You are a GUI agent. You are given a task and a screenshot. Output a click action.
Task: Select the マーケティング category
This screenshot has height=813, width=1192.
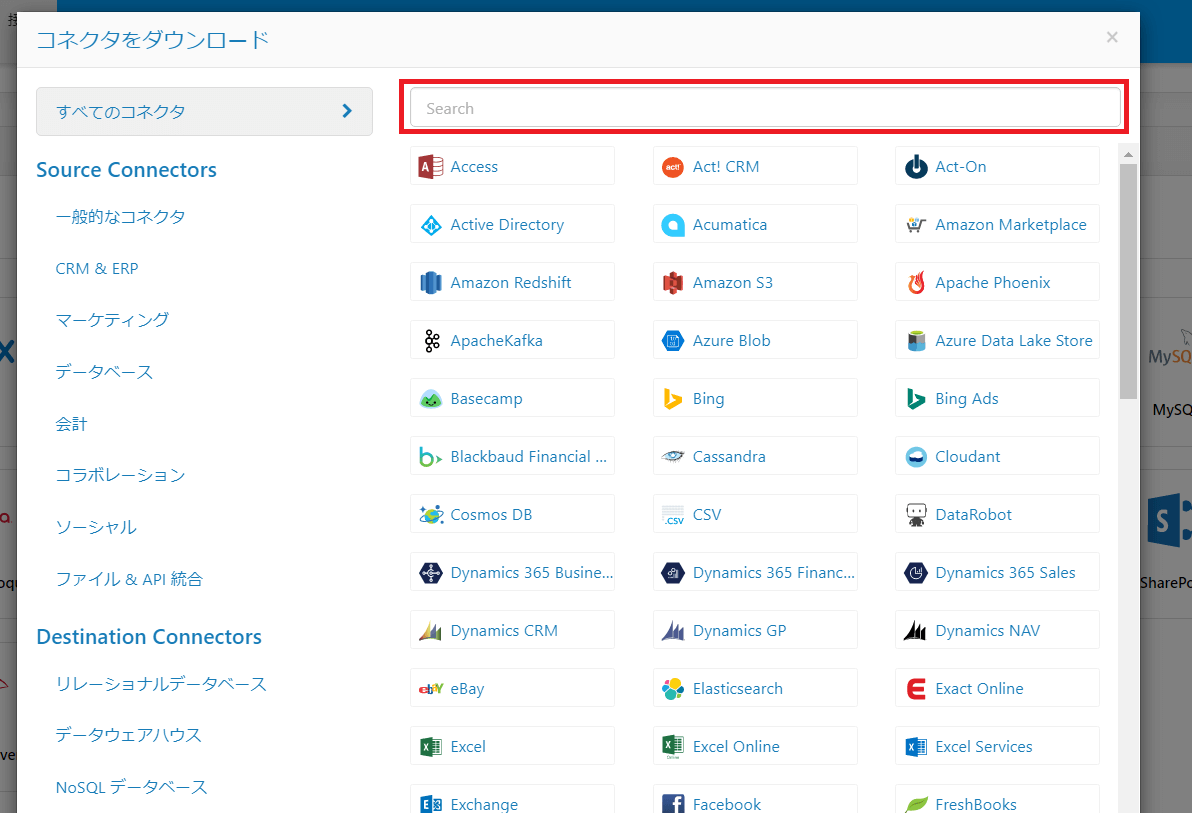click(112, 320)
